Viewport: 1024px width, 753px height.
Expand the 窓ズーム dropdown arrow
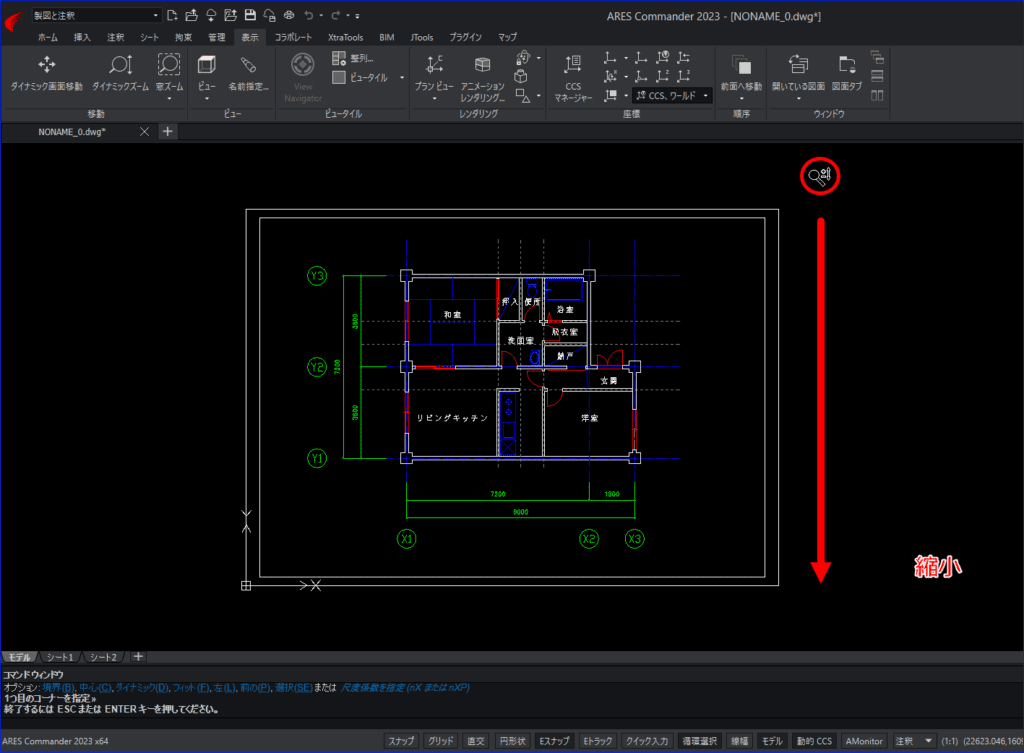tap(169, 99)
